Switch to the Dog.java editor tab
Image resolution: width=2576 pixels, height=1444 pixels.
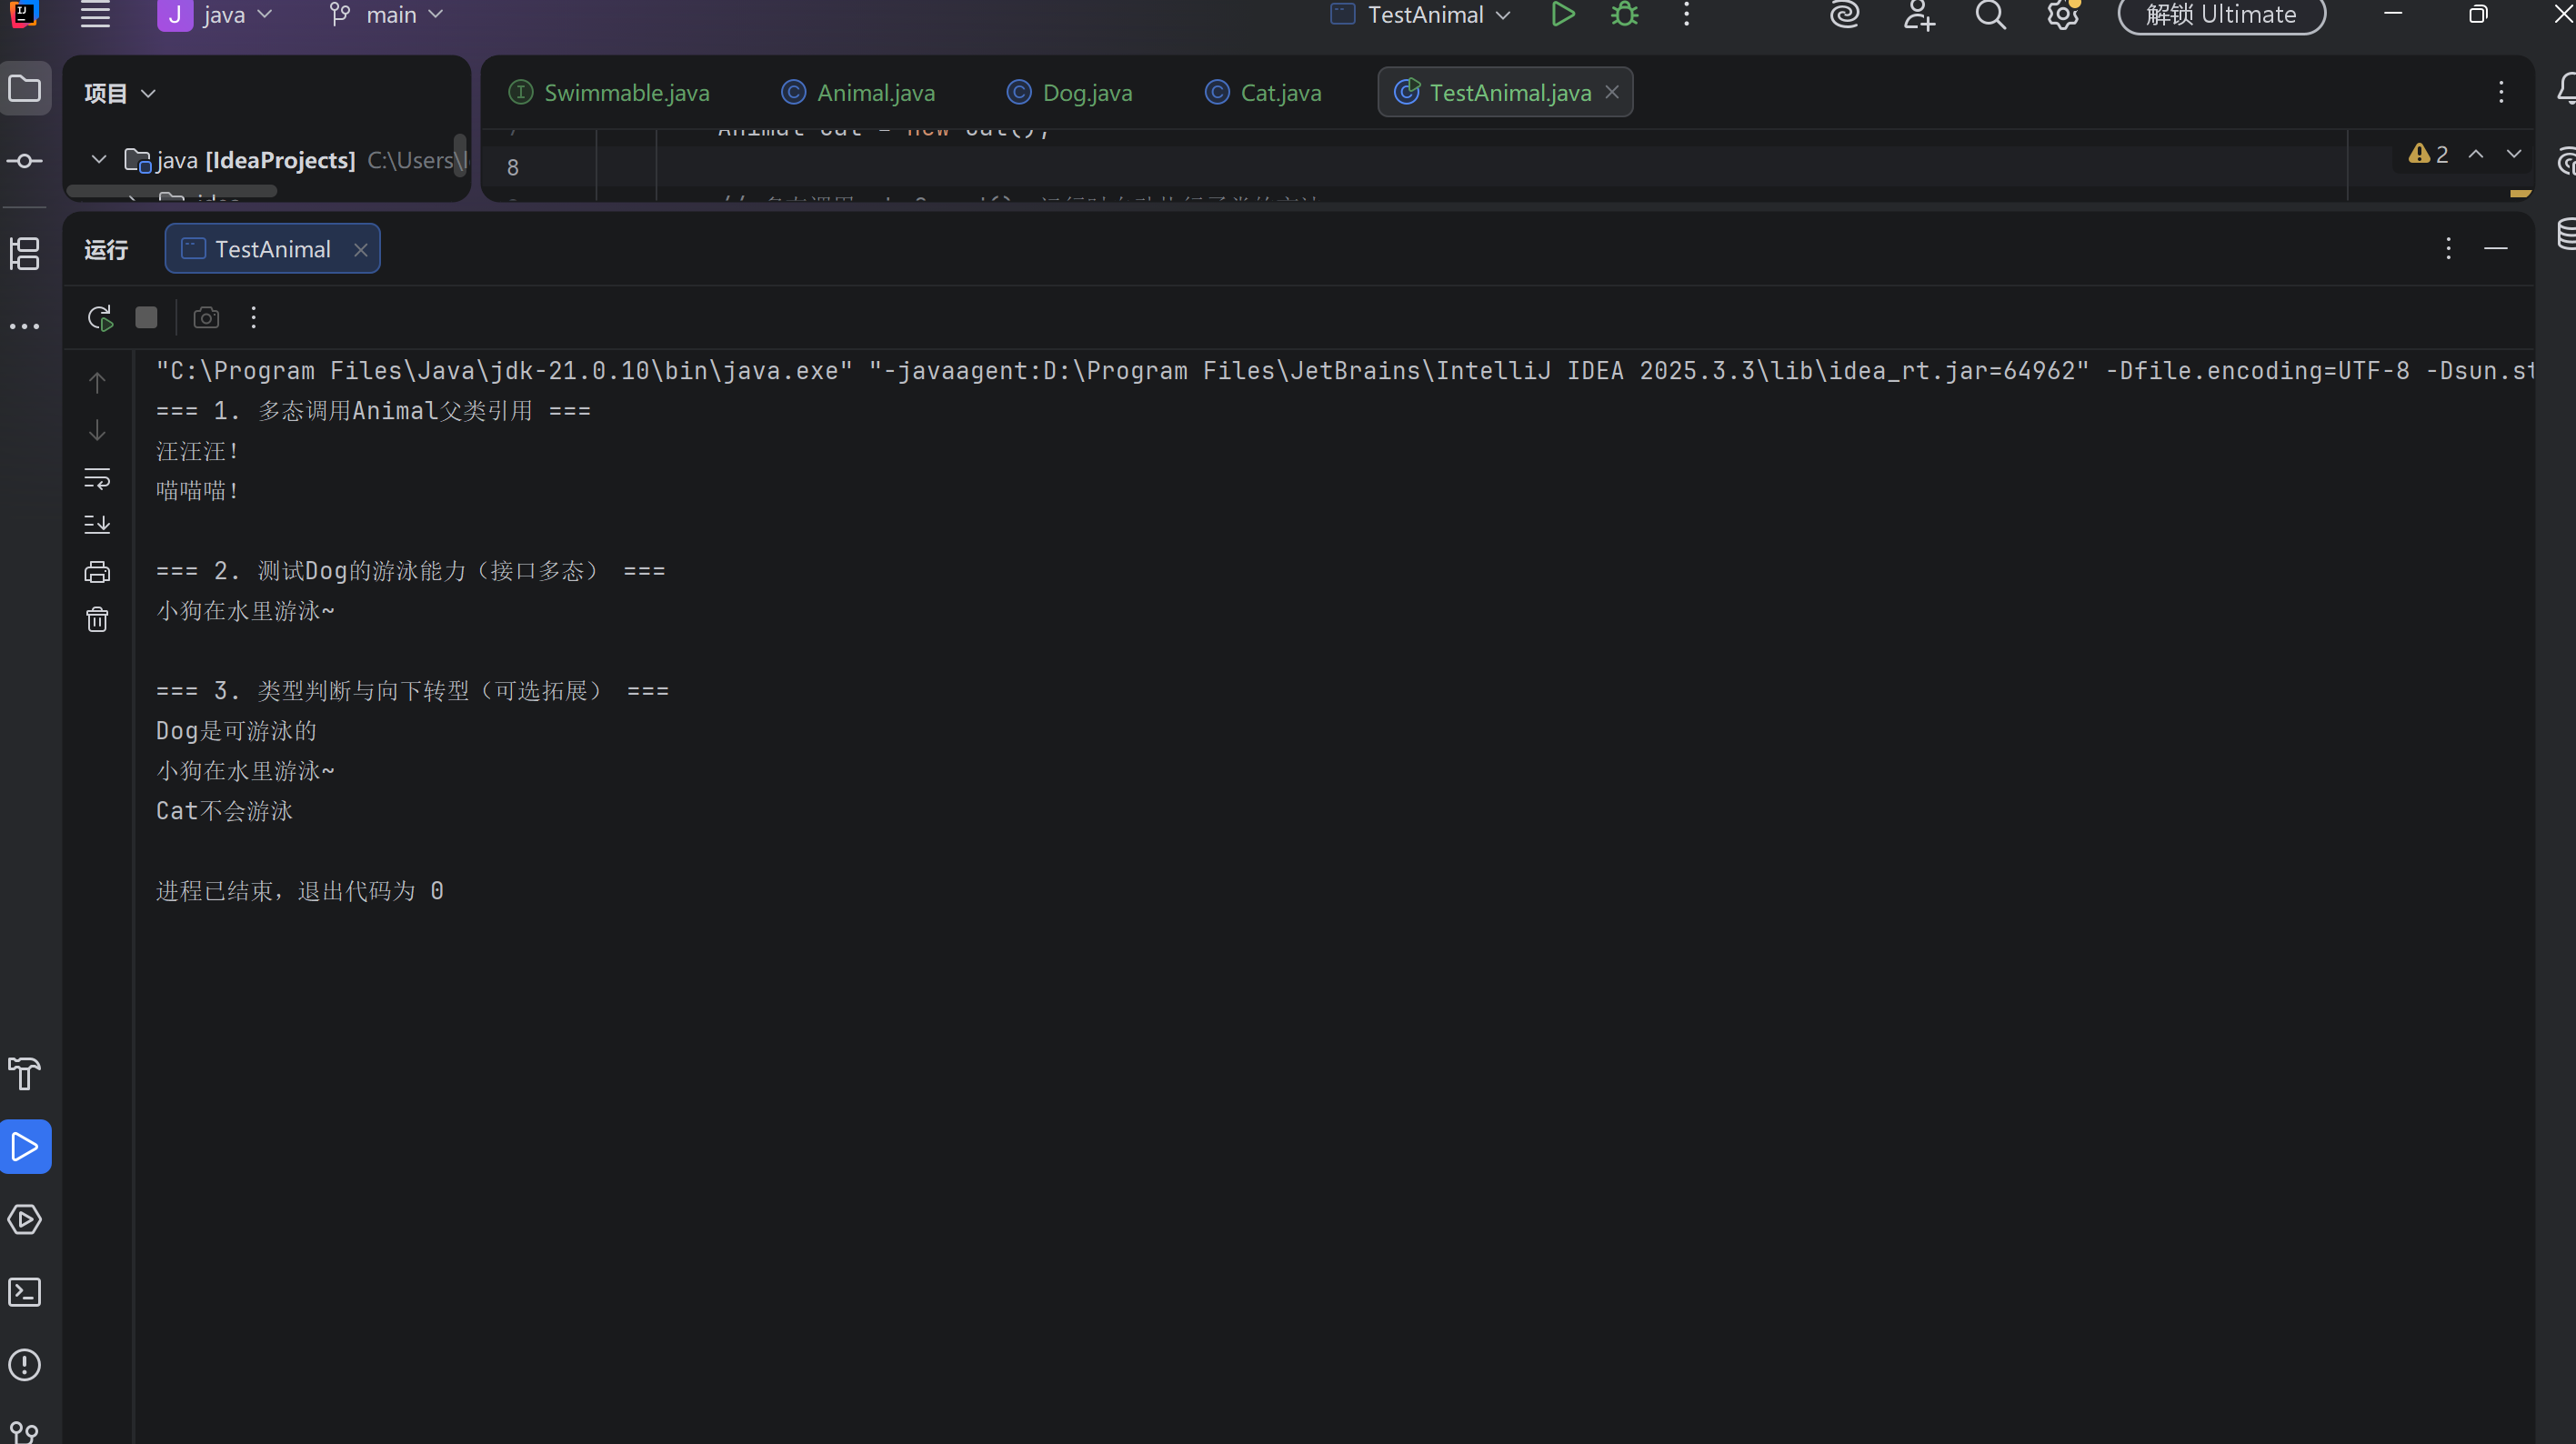pos(1070,93)
